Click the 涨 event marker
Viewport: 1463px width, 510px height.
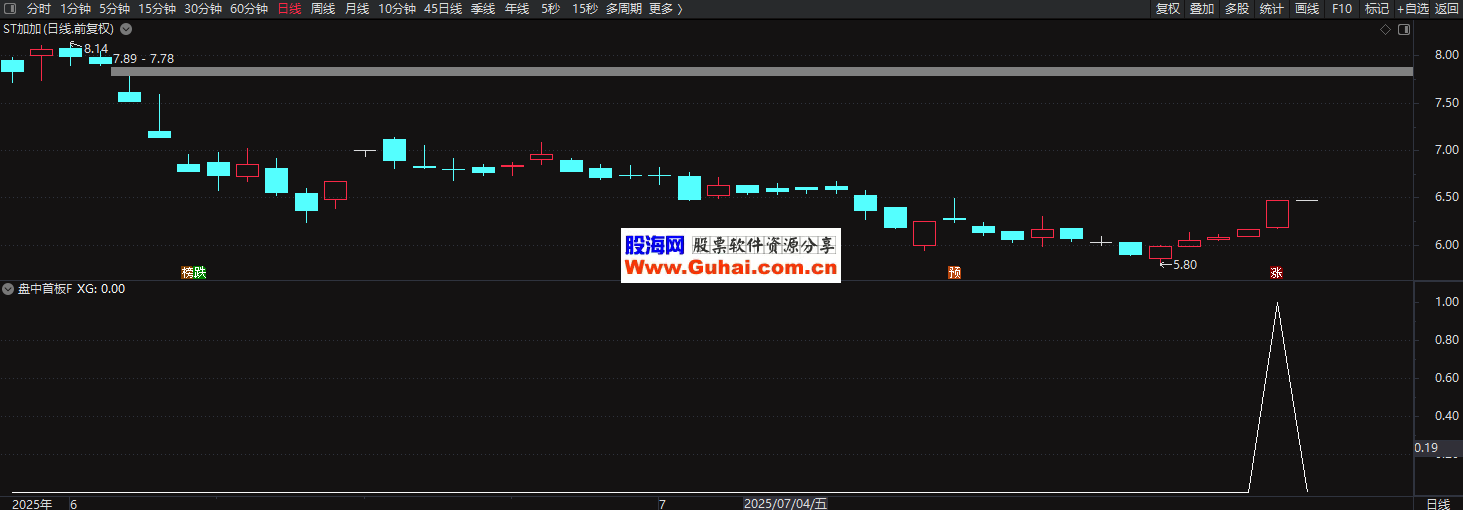click(1276, 272)
